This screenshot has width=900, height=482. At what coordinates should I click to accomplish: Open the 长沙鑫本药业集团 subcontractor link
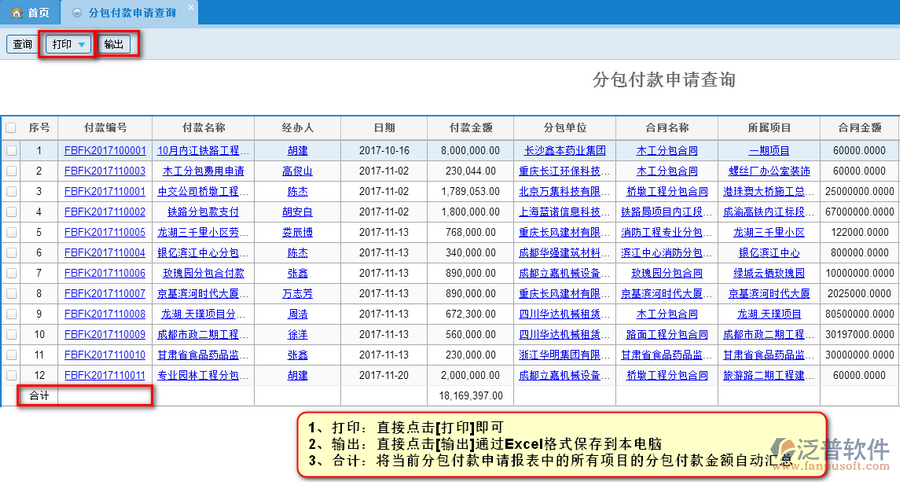point(565,150)
